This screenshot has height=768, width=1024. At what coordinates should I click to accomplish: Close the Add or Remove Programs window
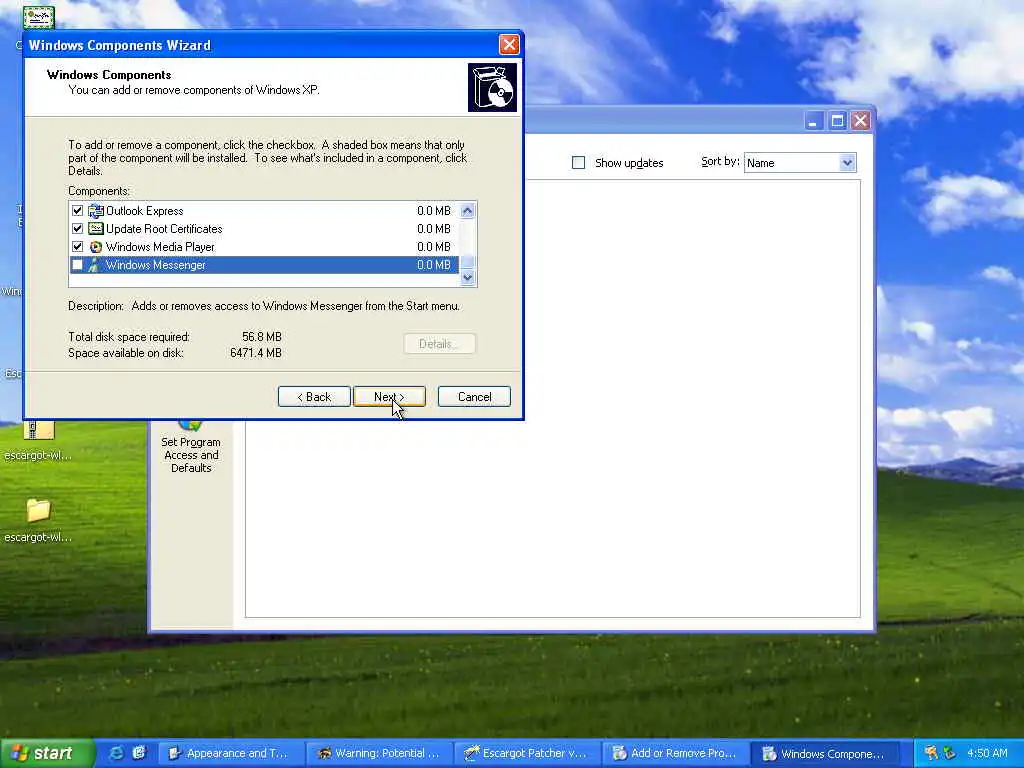861,121
